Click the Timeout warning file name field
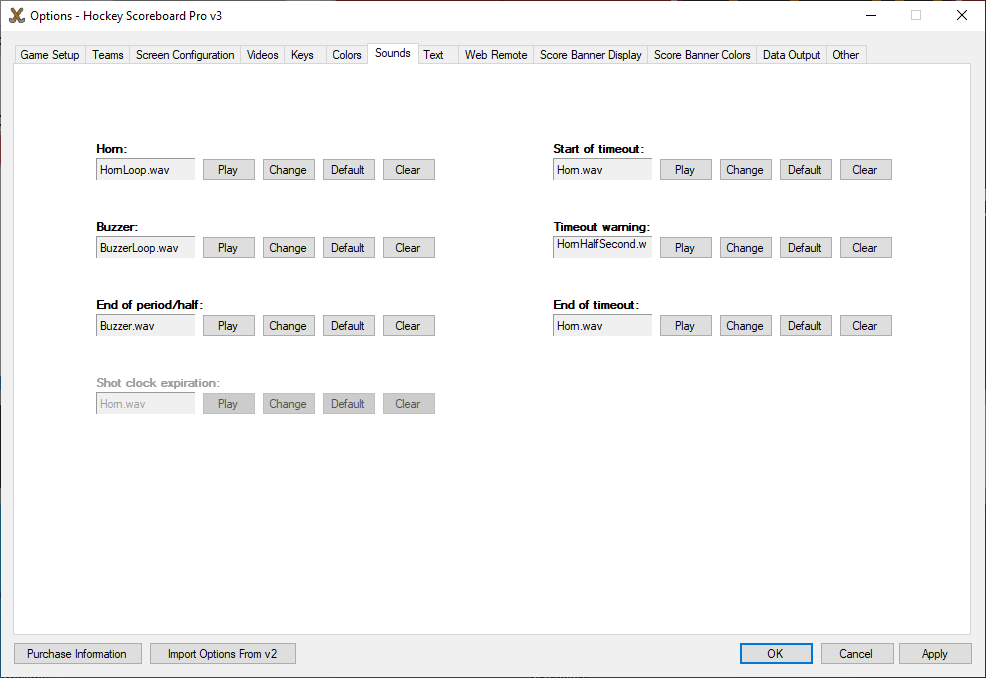Screen dimensions: 986x678 (602, 246)
